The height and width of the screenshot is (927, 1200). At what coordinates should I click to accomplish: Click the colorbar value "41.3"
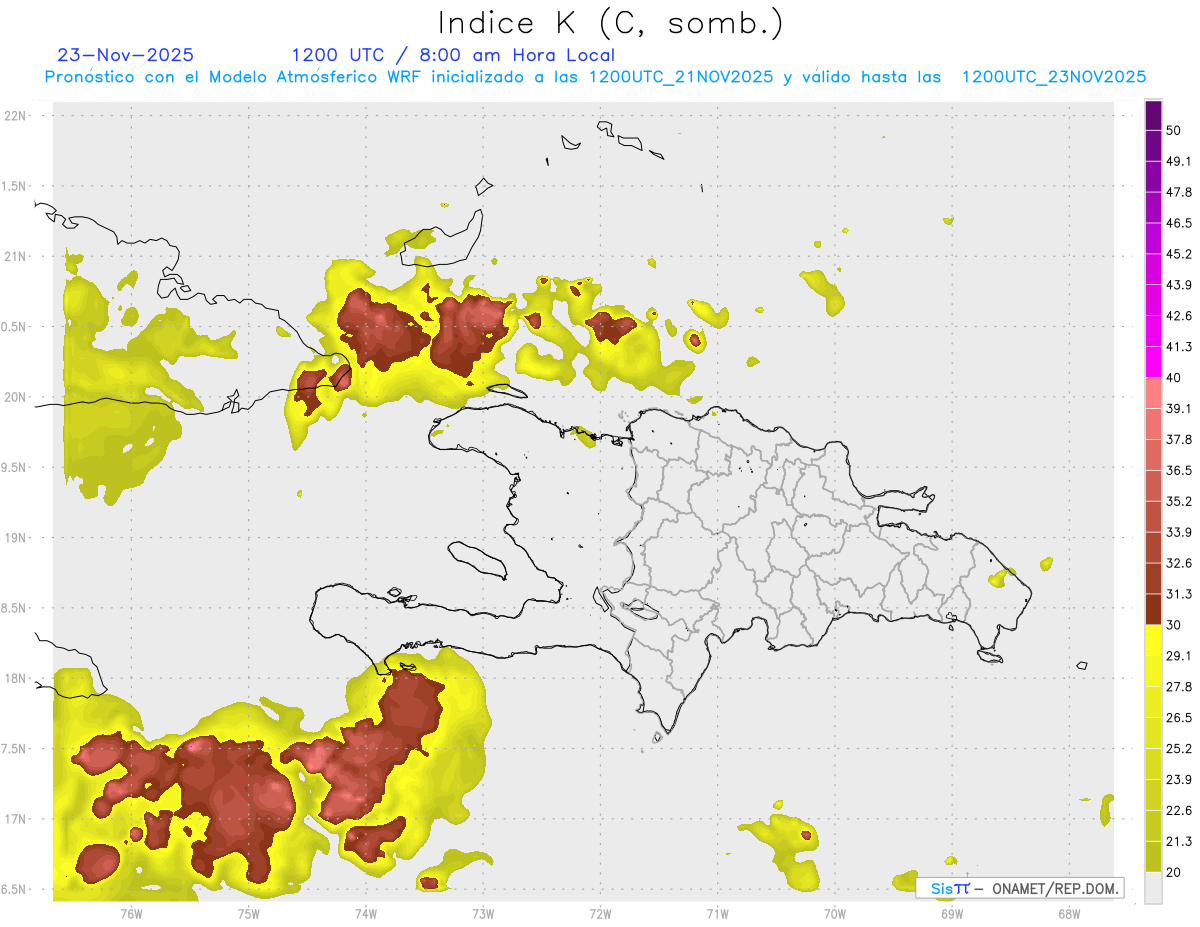click(x=1179, y=347)
